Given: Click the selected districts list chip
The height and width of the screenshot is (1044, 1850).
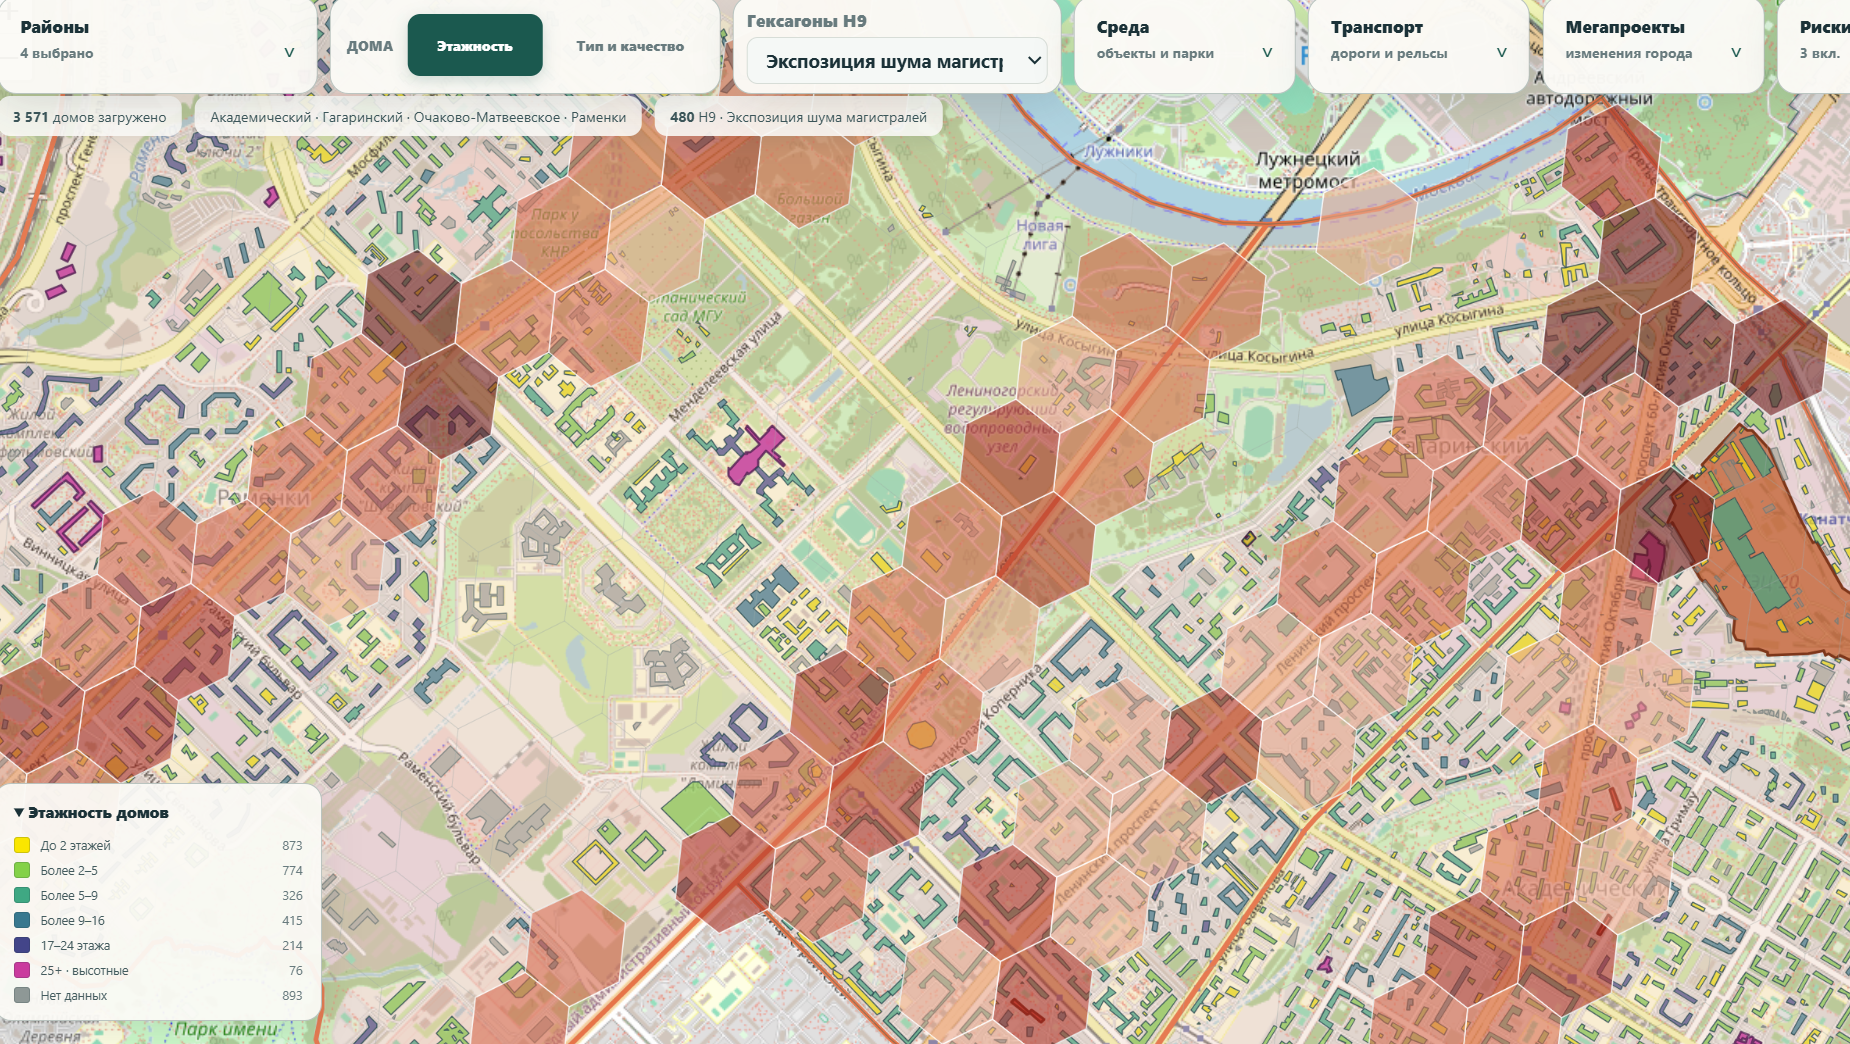Looking at the screenshot, I should click(418, 117).
